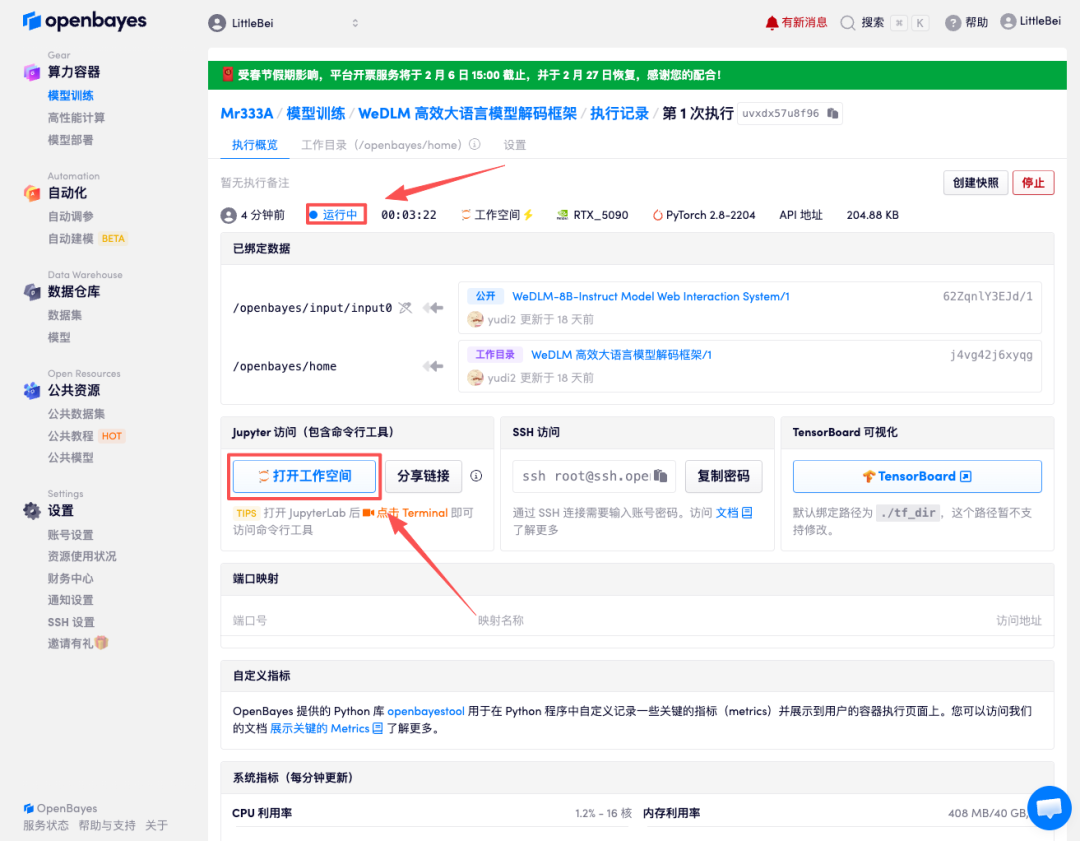Click the PyTorch 2.8-2204 flame icon
Viewport: 1080px width, 841px height.
pyautogui.click(x=657, y=215)
